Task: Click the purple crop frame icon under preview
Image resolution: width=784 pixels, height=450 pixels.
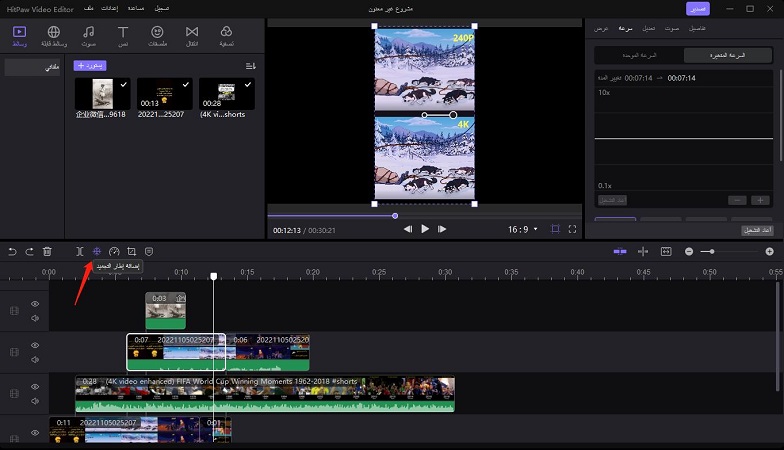Action: click(555, 229)
